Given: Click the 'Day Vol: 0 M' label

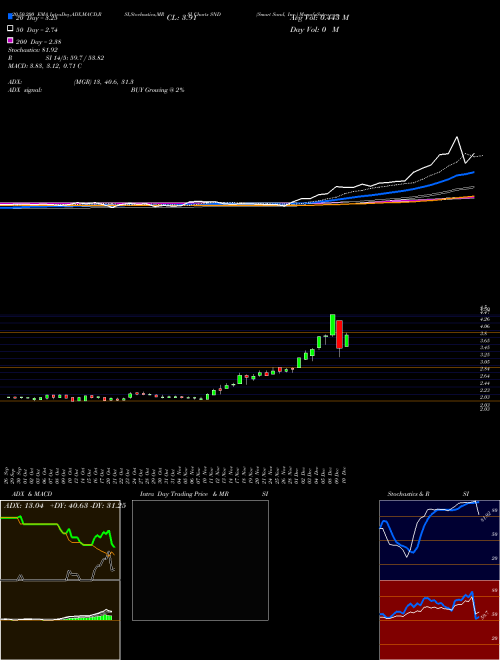Looking at the screenshot, I should [x=314, y=29].
